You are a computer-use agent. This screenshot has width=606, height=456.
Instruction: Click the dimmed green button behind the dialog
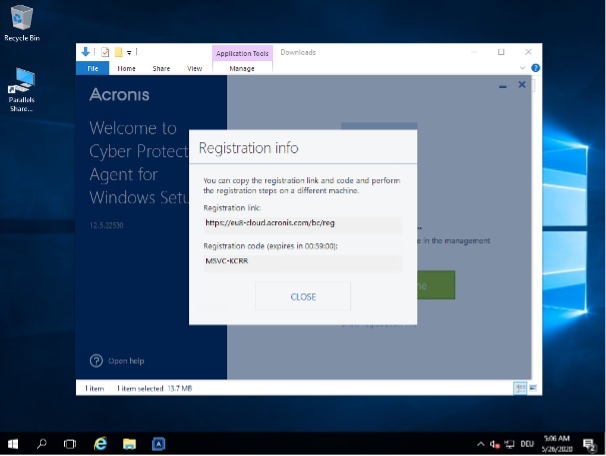point(436,285)
